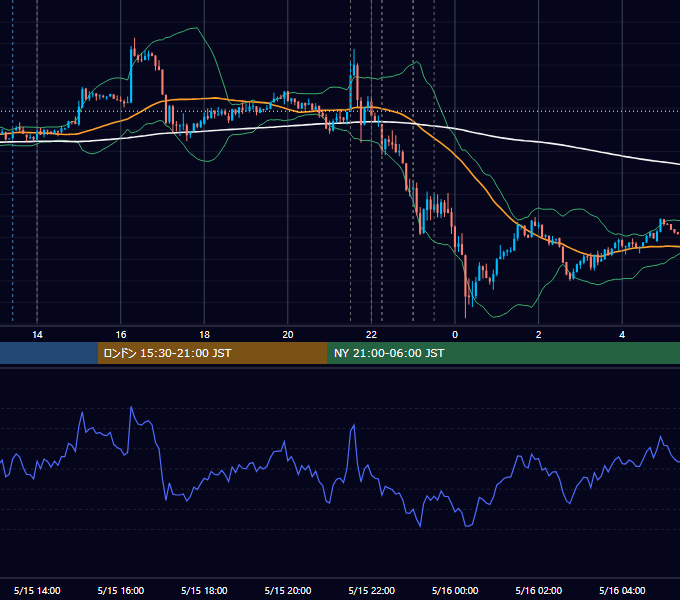The height and width of the screenshot is (600, 680).
Task: Click the tall blue candle near 16:00
Action: click(131, 75)
